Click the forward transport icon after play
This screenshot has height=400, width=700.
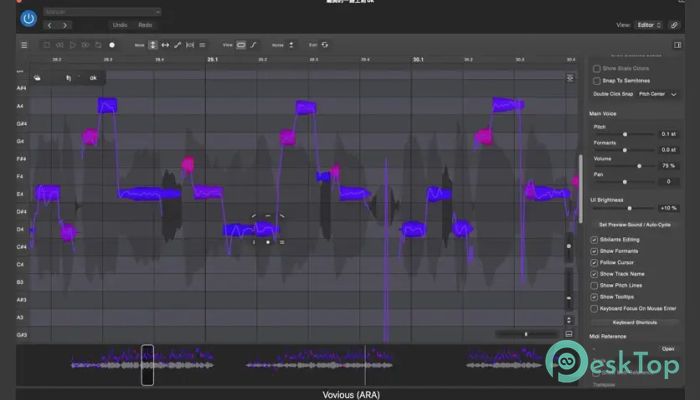(x=85, y=45)
